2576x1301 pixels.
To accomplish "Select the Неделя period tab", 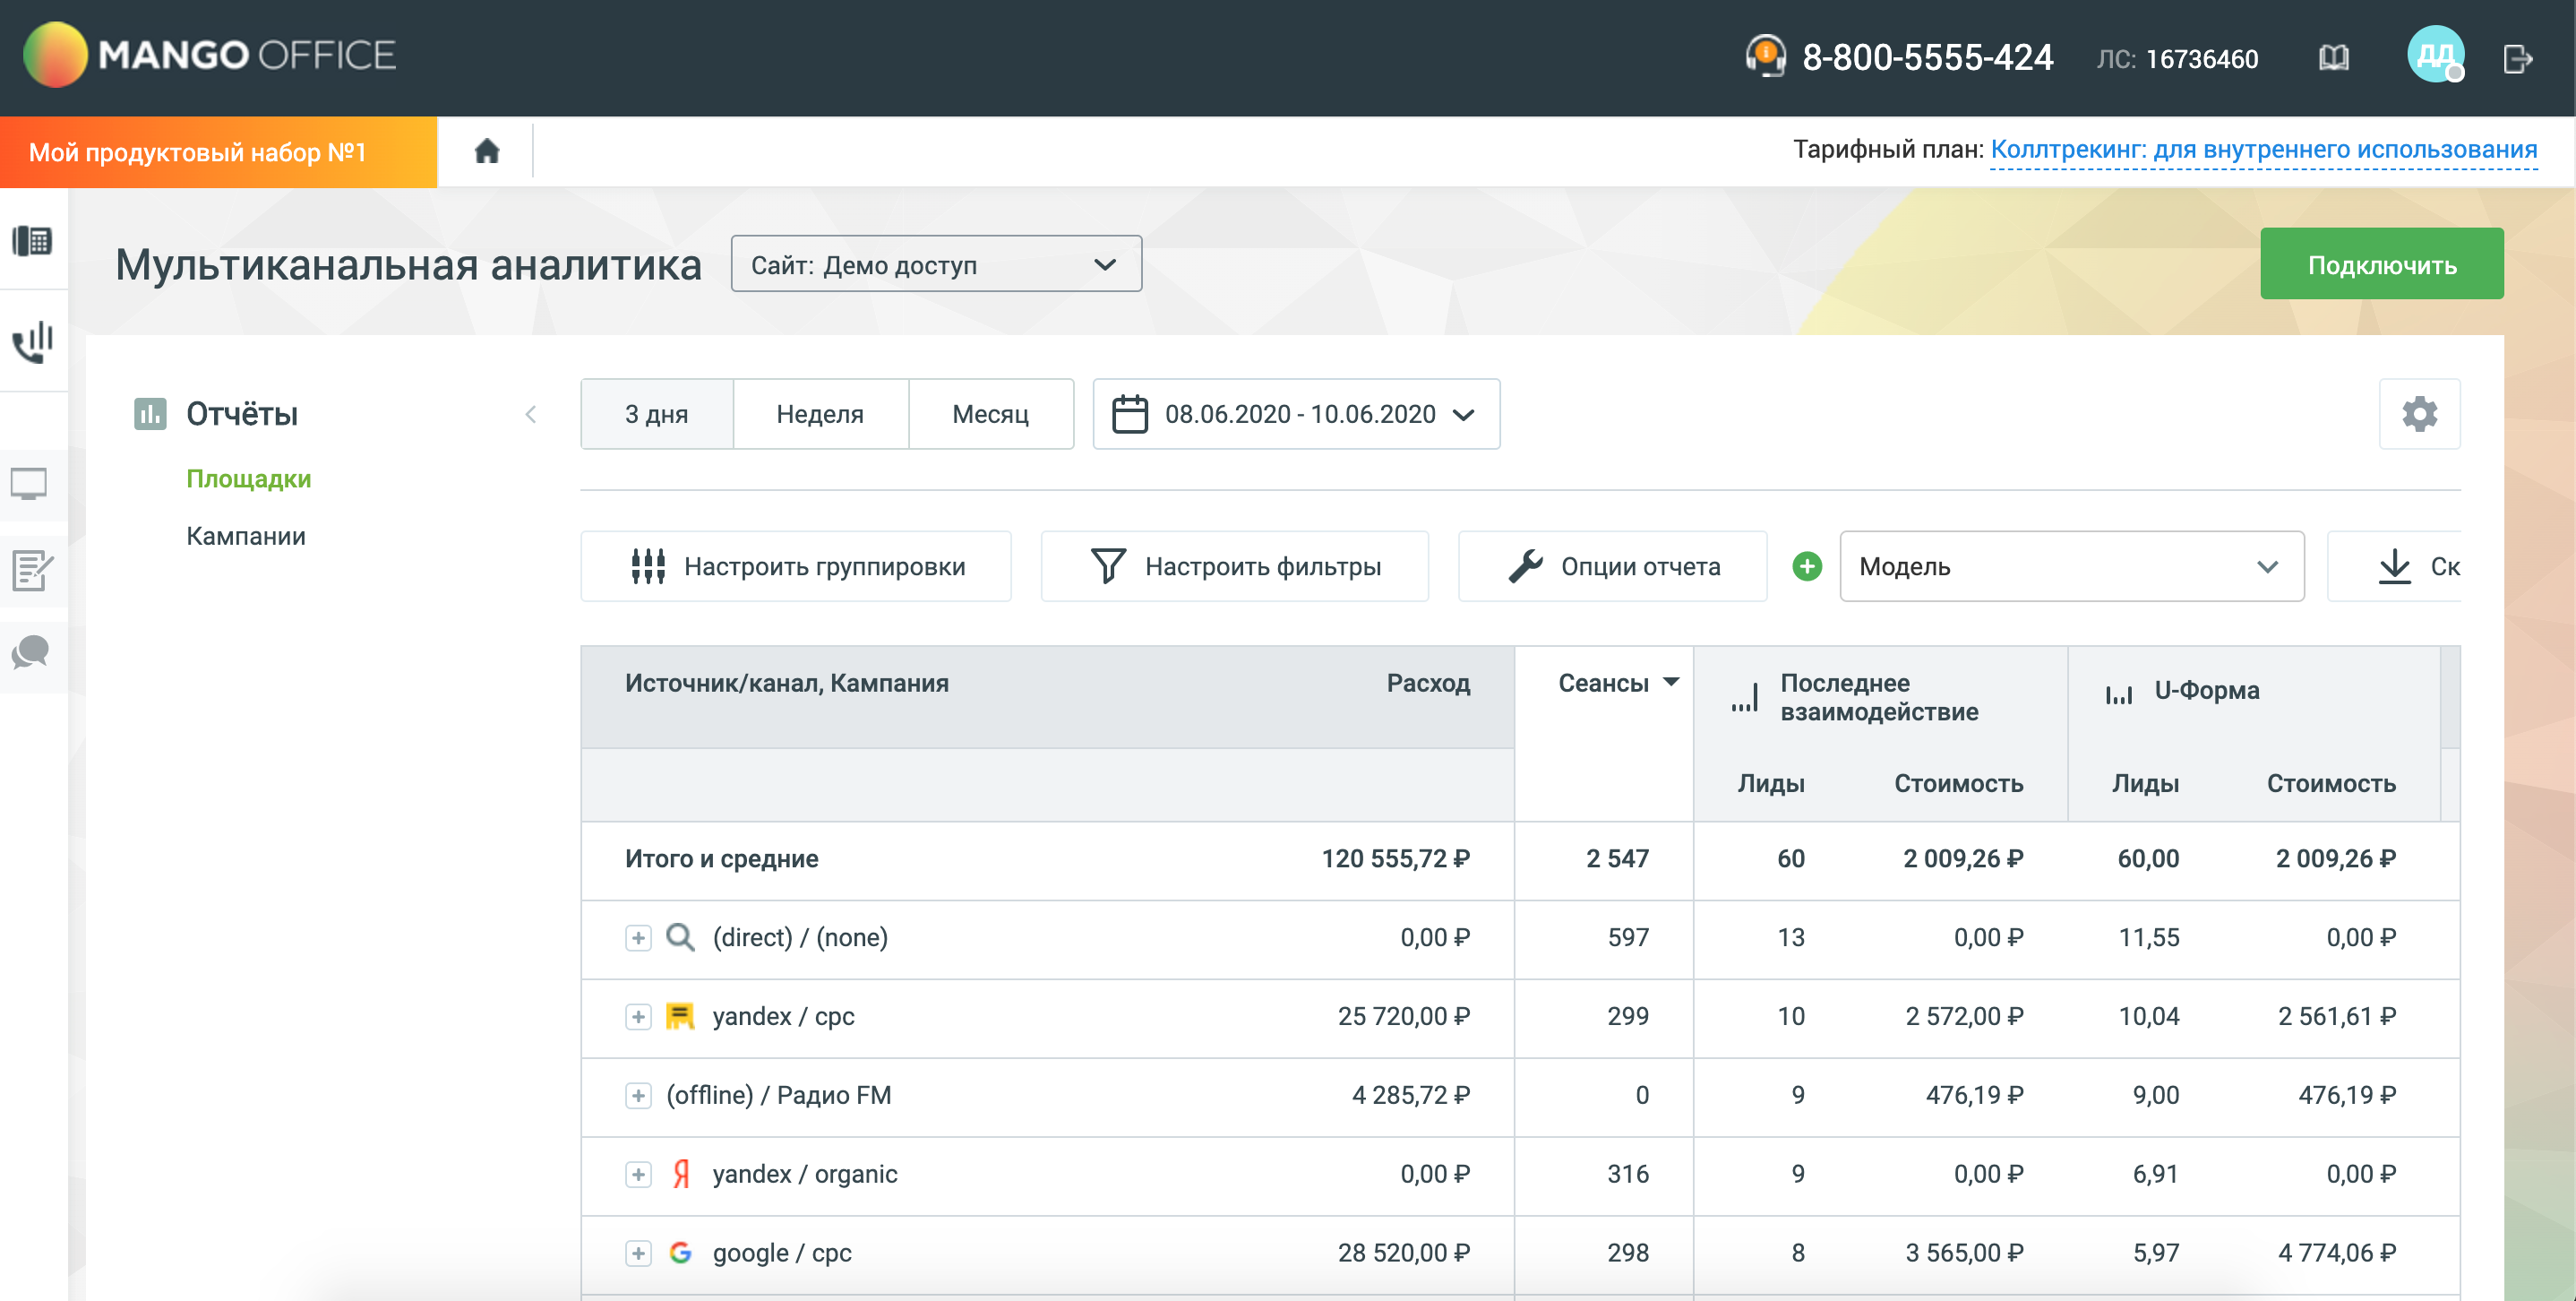I will [820, 414].
